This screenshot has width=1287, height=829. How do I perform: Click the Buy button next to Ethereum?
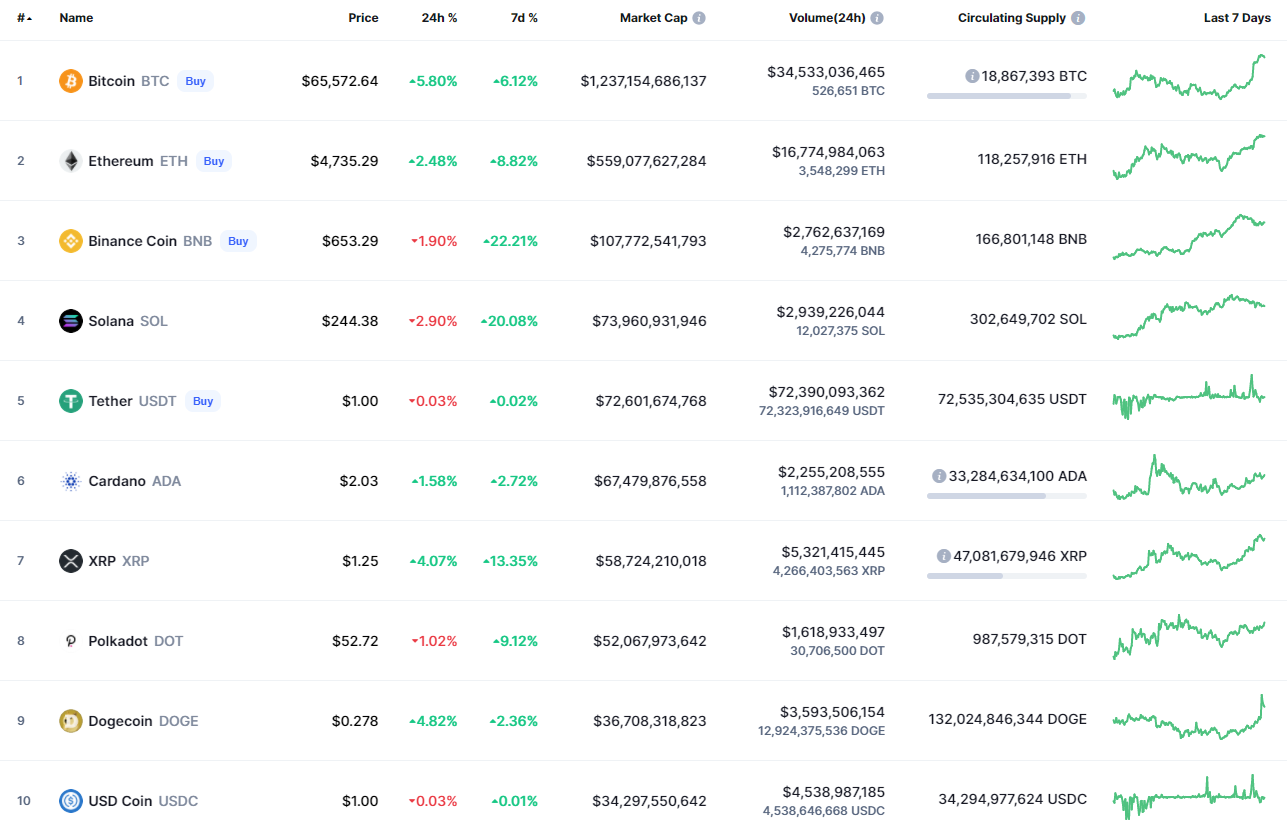click(x=214, y=161)
